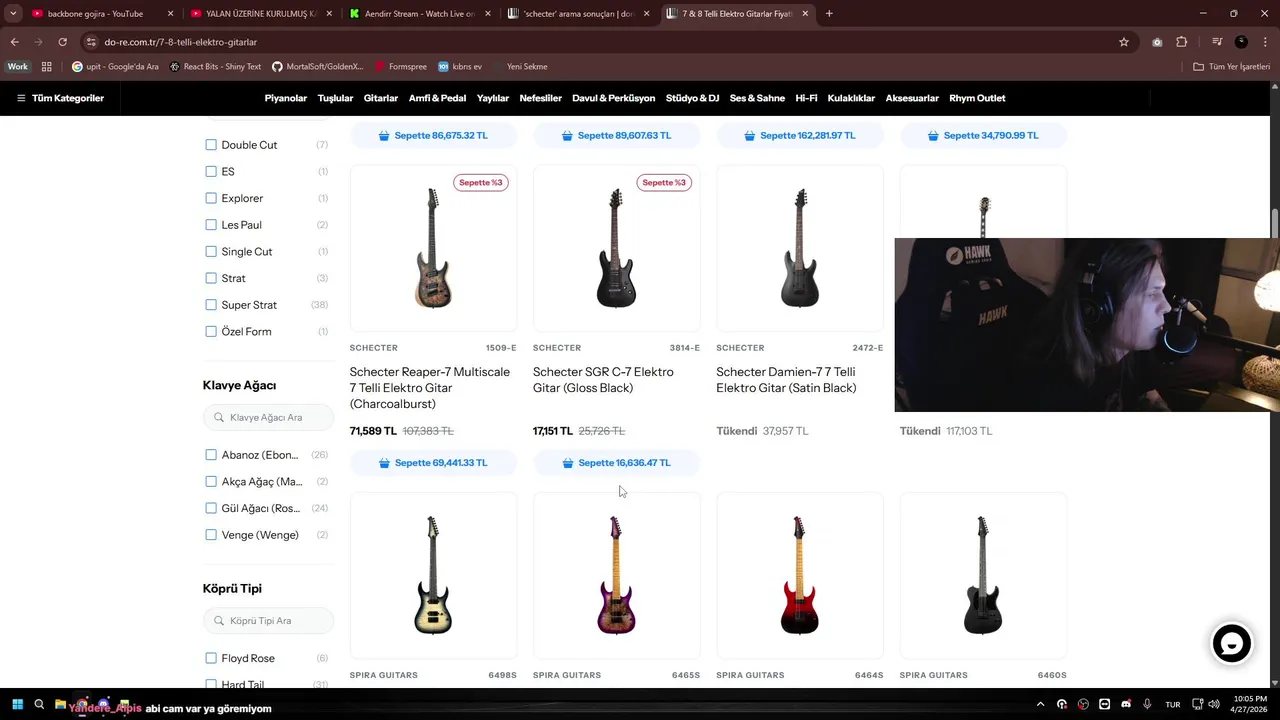1280x720 pixels.
Task: Open the Gitarlar category menu
Action: pos(381,98)
